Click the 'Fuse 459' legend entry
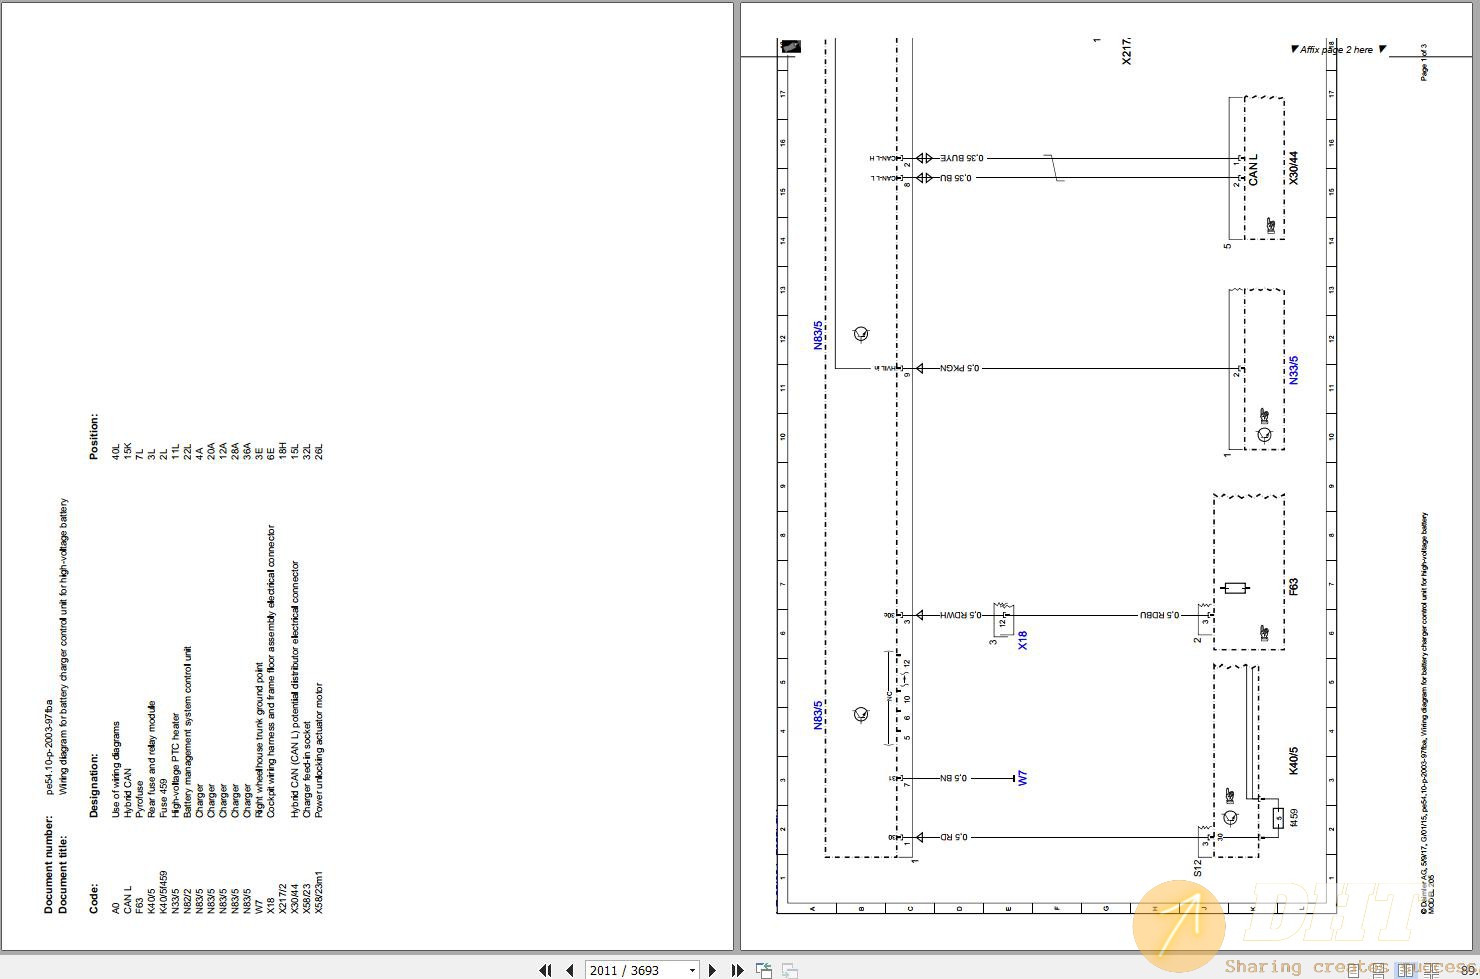This screenshot has height=979, width=1480. point(163,799)
